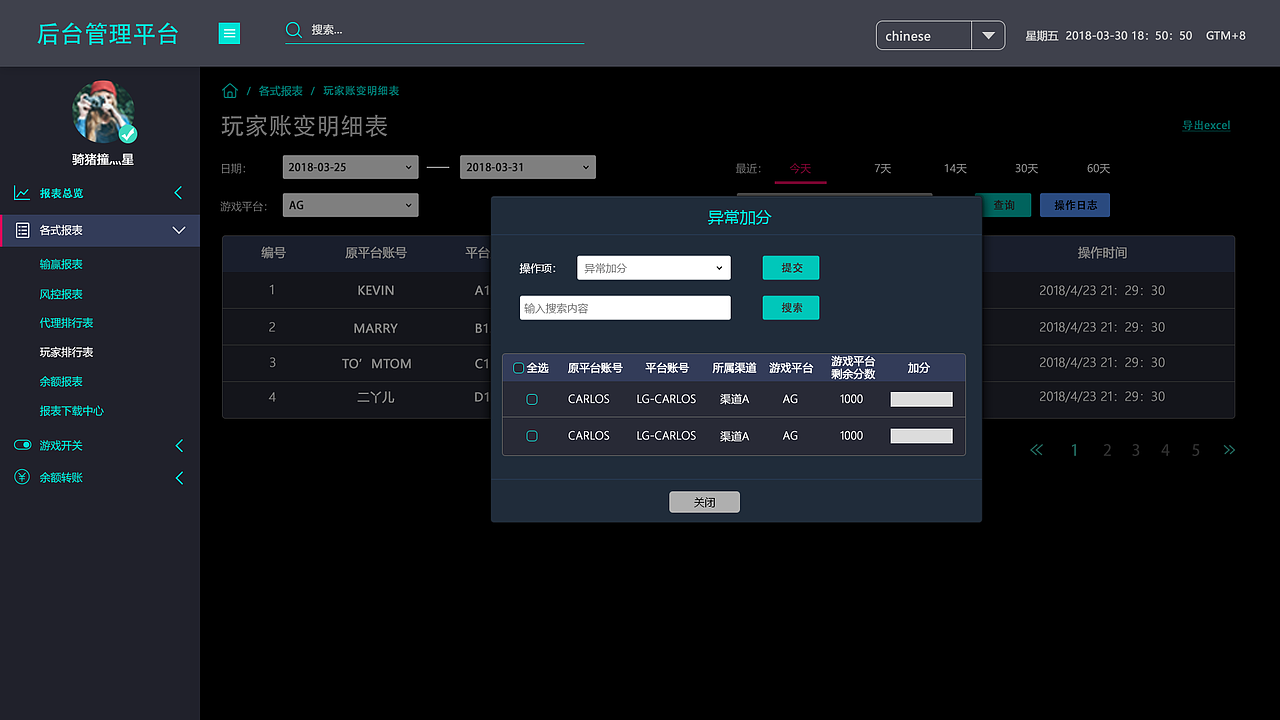Select the 报表总览 chart icon in sidebar
Viewport: 1280px width, 720px height.
pyautogui.click(x=21, y=192)
